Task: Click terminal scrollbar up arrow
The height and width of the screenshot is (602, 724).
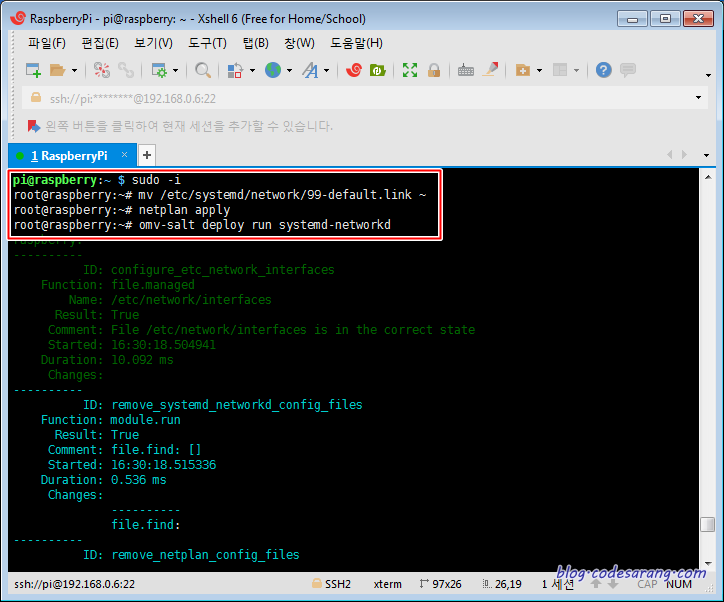Action: coord(708,177)
